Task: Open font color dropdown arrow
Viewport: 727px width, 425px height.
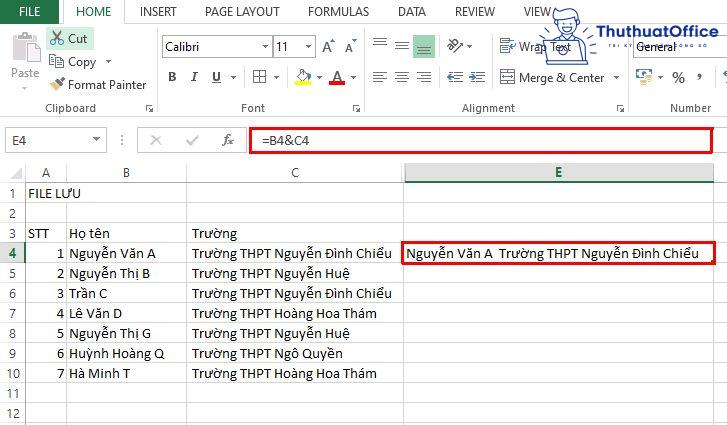Action: [x=353, y=77]
